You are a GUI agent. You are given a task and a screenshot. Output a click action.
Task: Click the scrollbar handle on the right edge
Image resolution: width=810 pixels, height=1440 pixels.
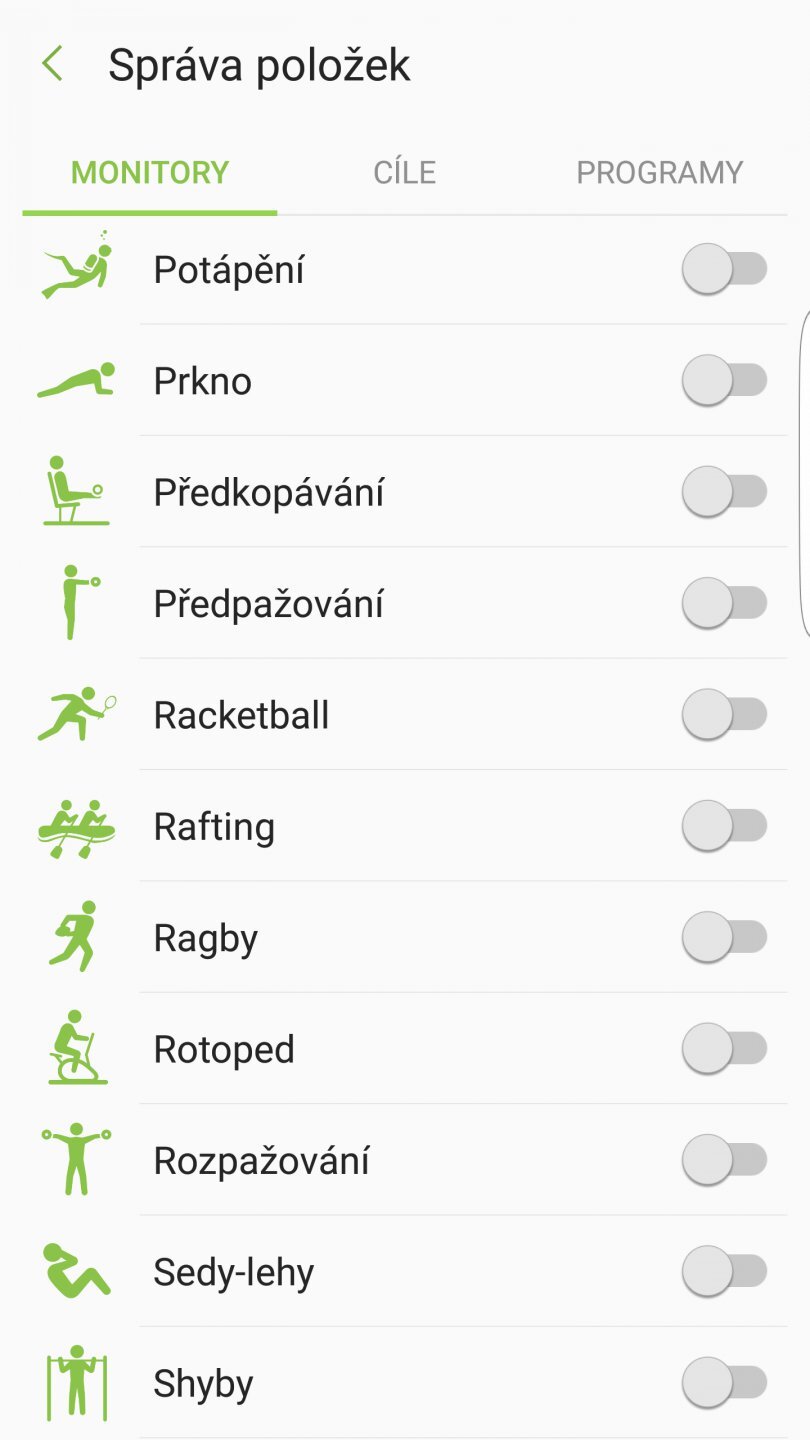click(x=804, y=472)
